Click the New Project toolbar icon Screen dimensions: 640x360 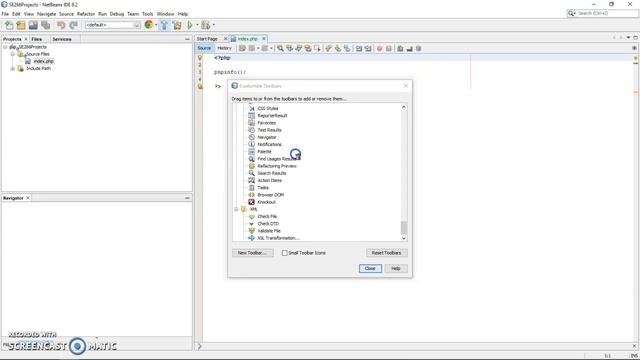pos(21,25)
